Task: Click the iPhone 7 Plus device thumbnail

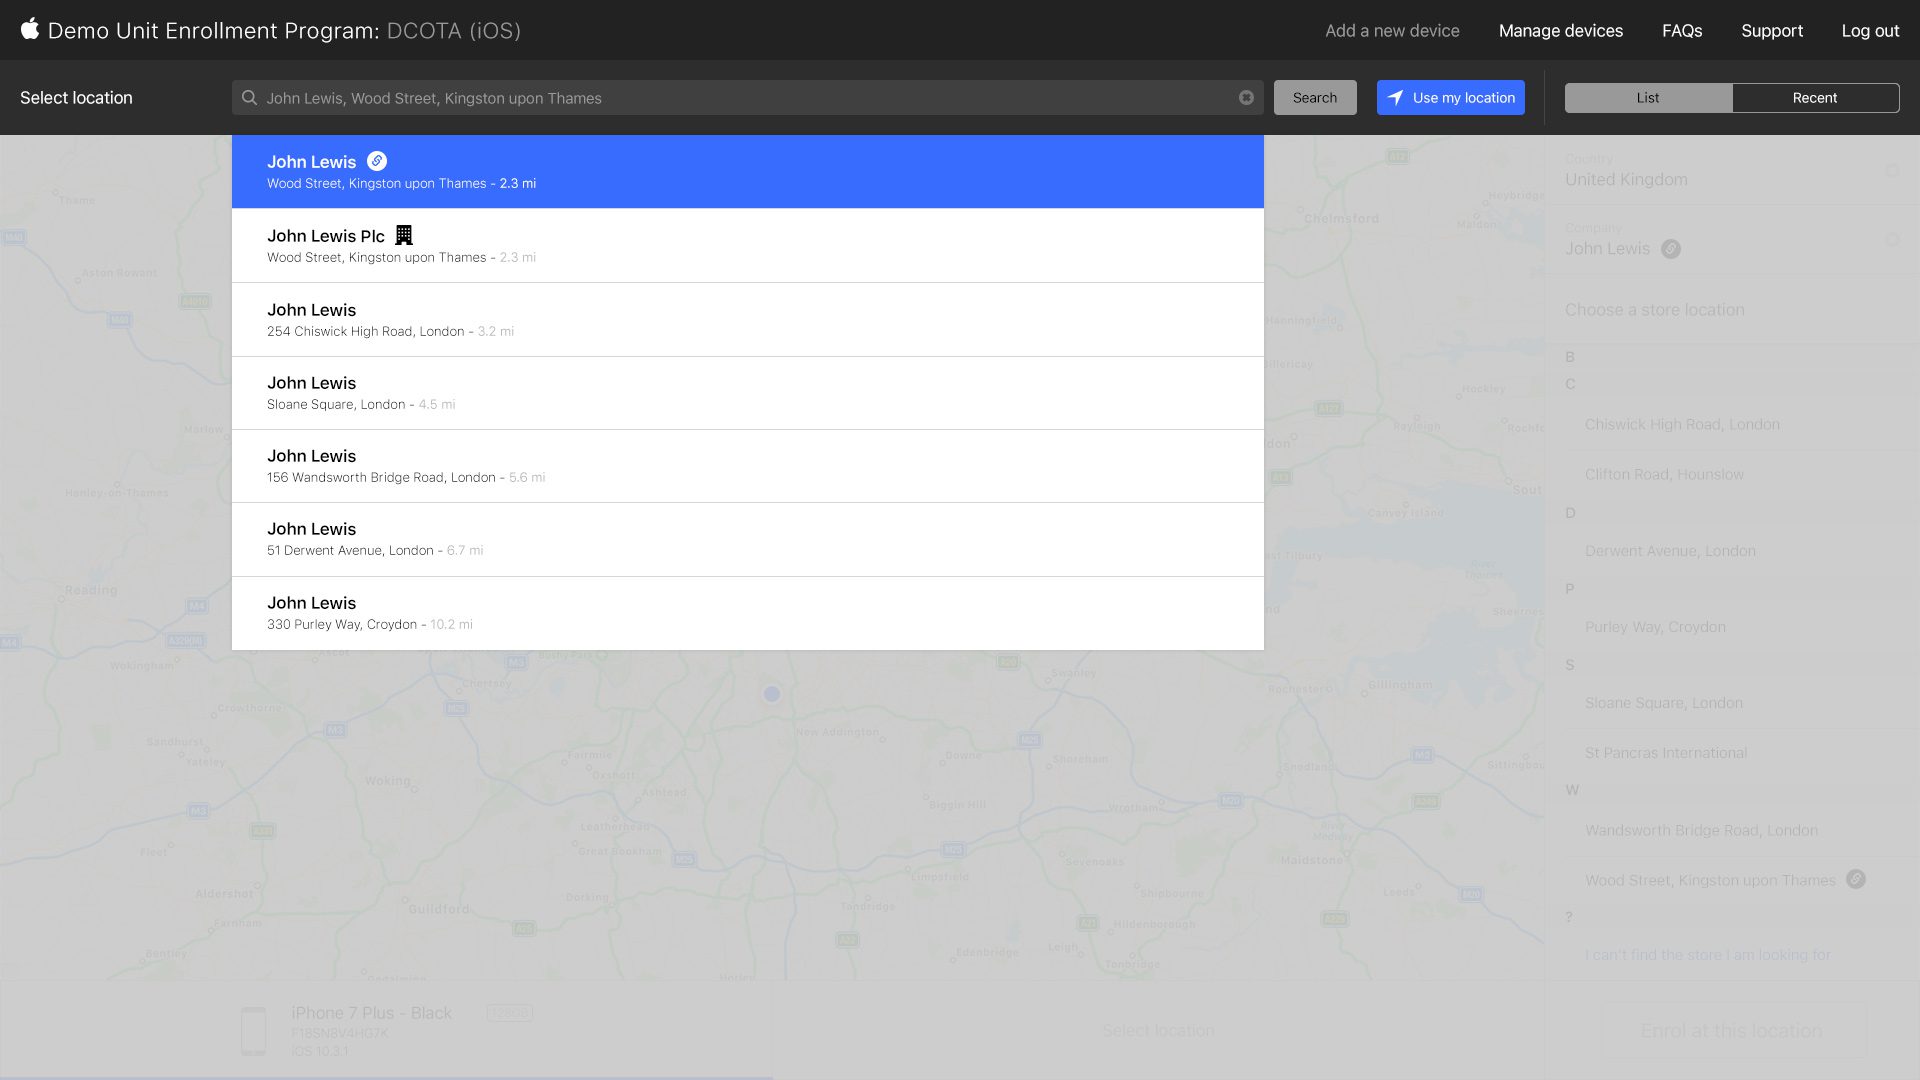Action: (x=254, y=1031)
